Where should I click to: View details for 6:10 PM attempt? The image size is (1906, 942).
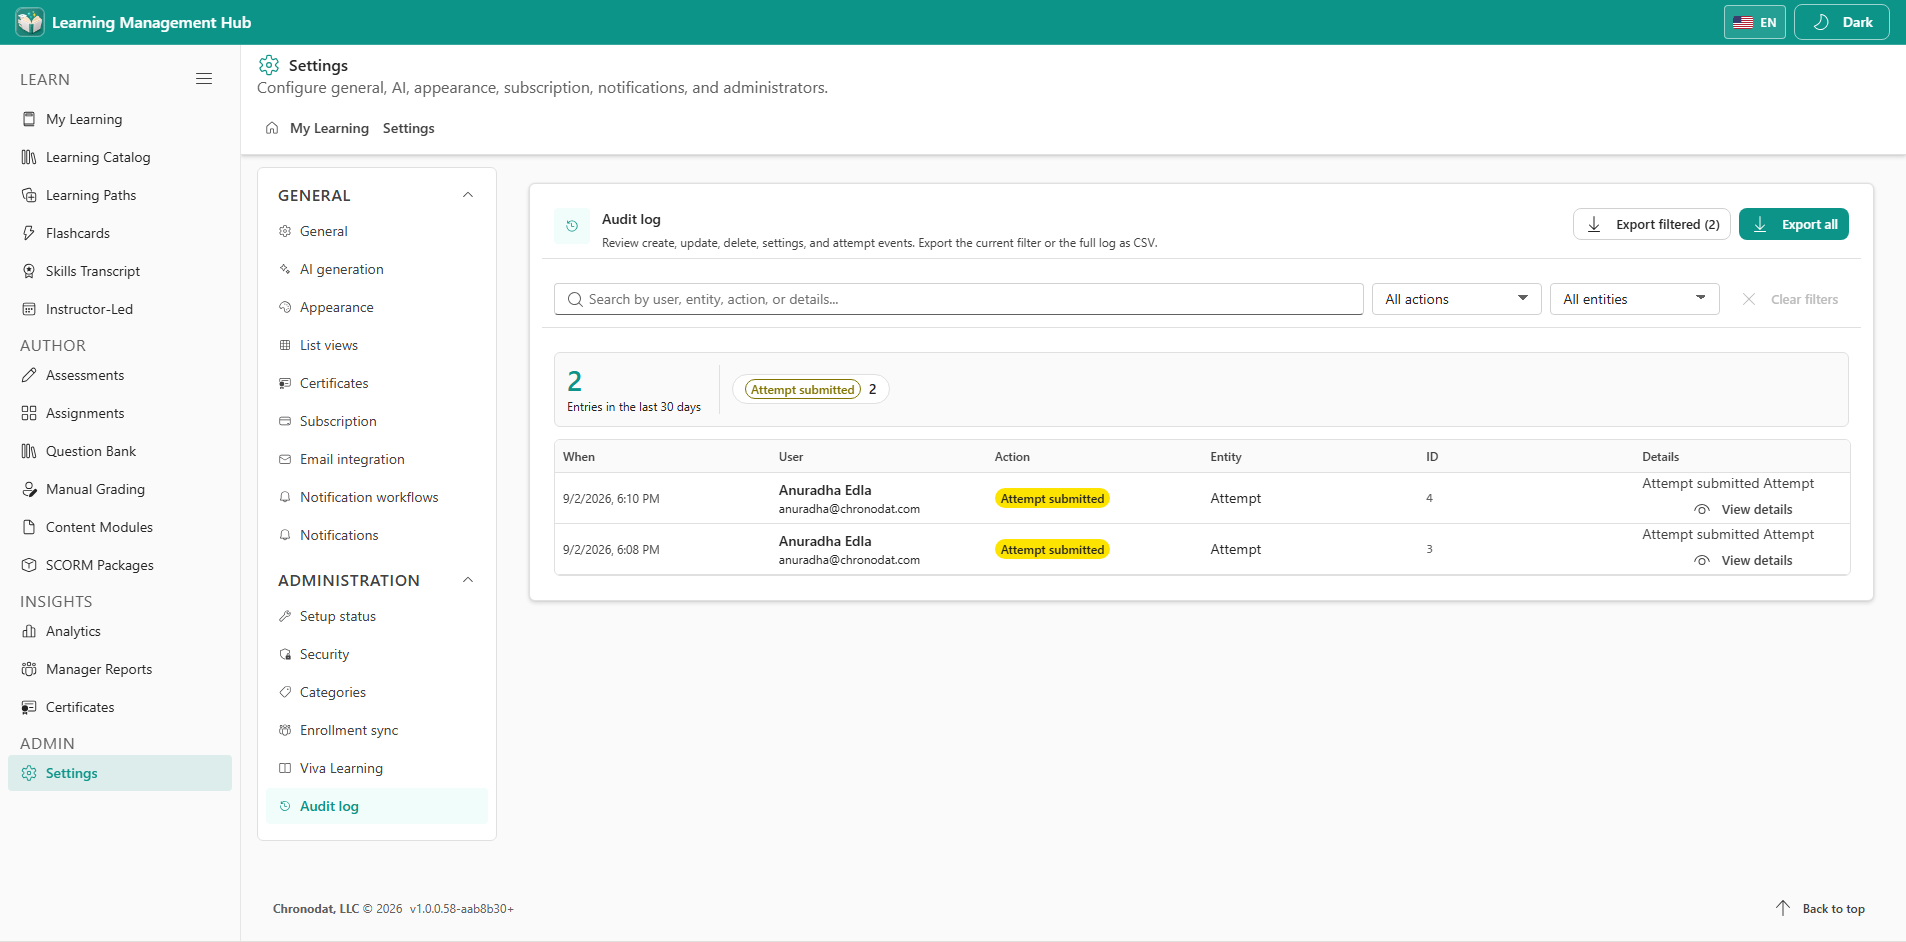[1743, 509]
